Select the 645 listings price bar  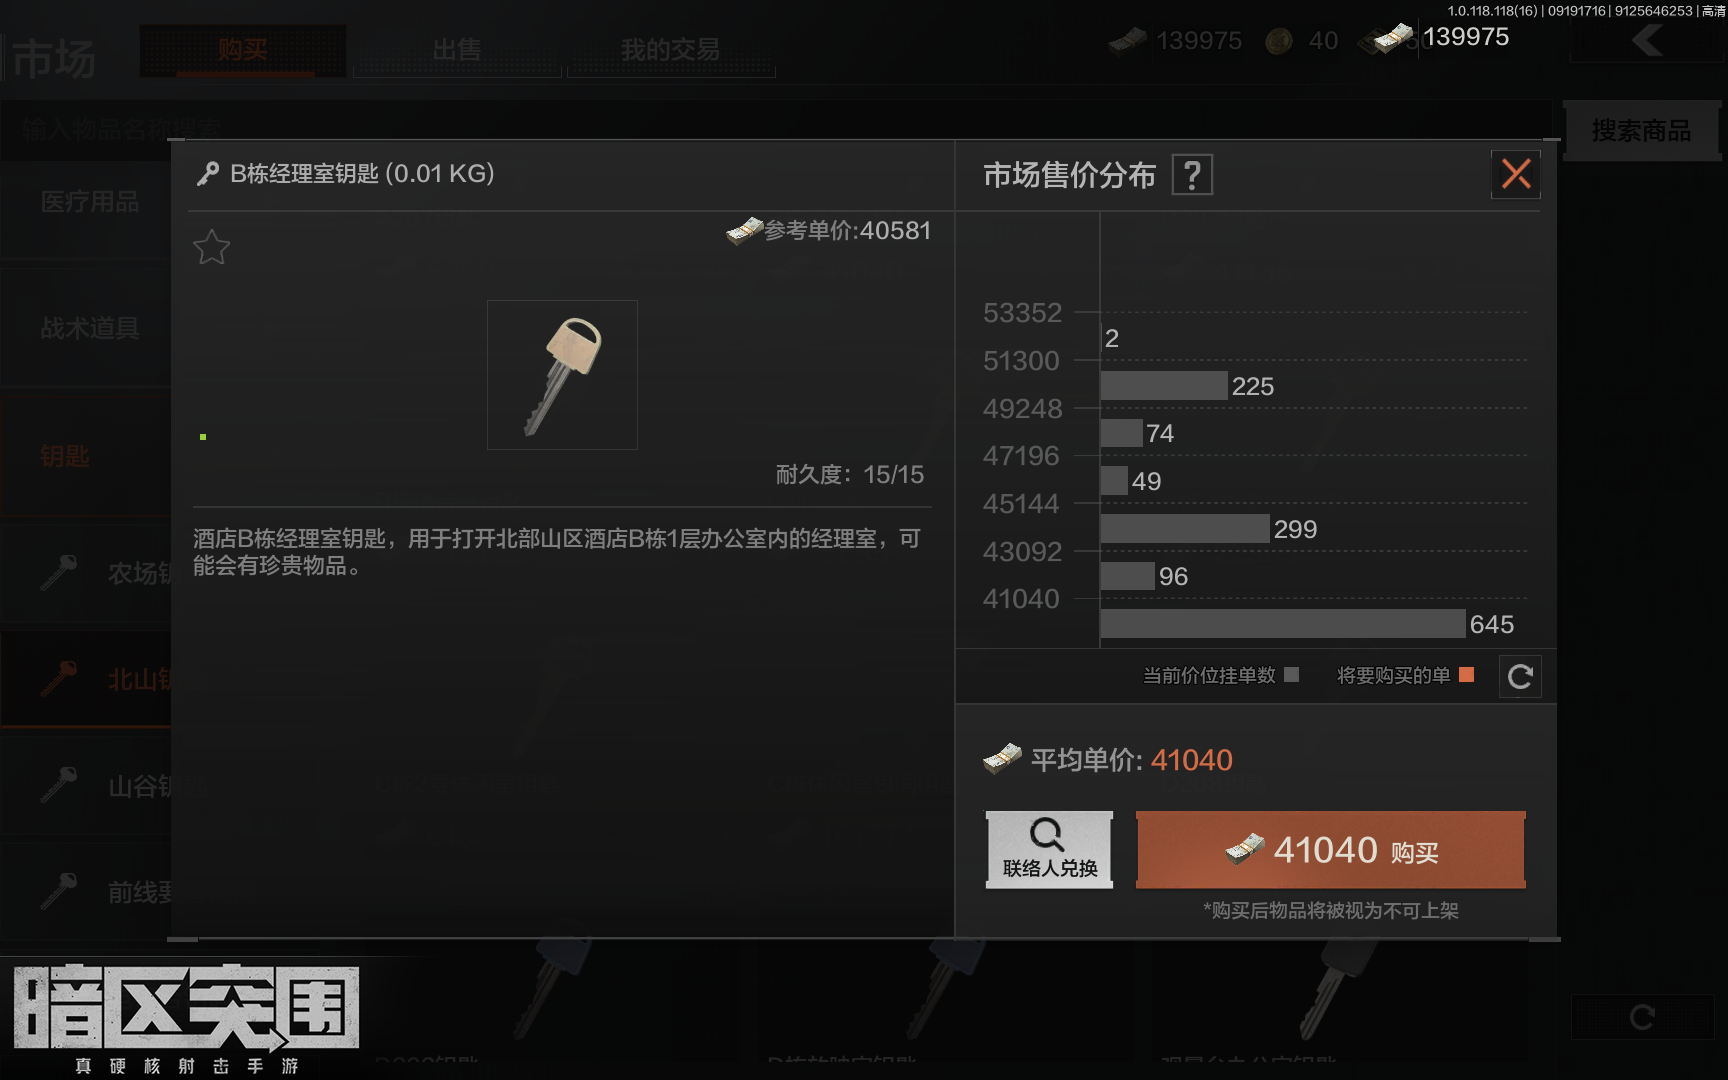coord(1283,624)
